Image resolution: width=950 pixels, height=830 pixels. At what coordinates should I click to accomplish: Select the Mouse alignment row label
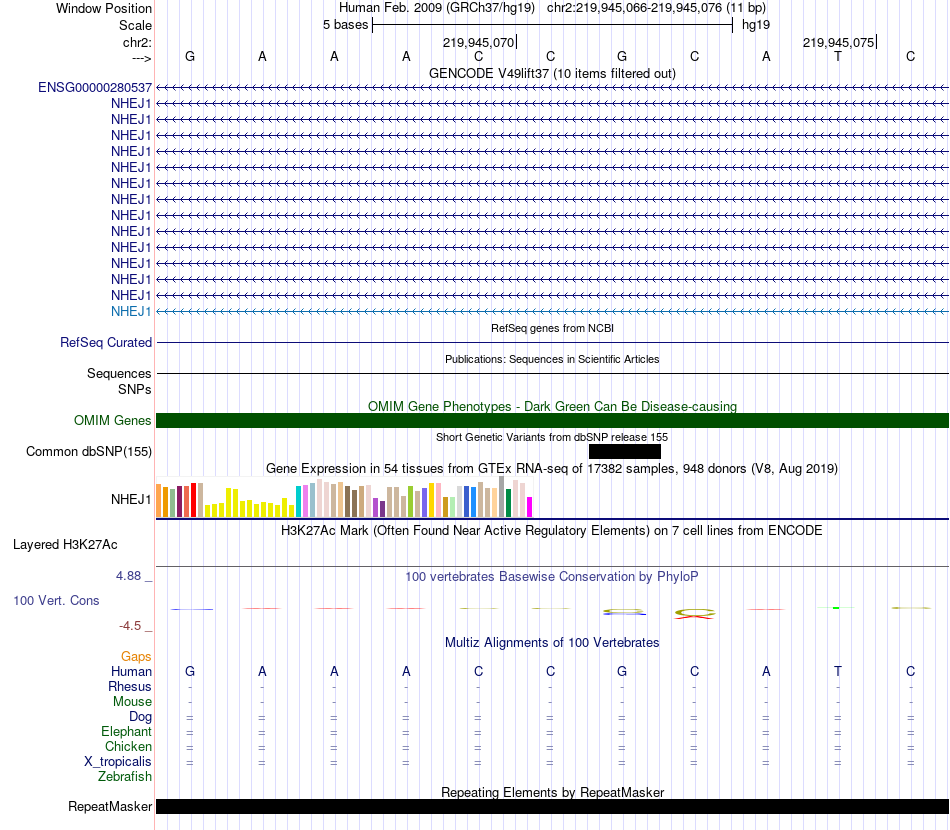point(132,702)
